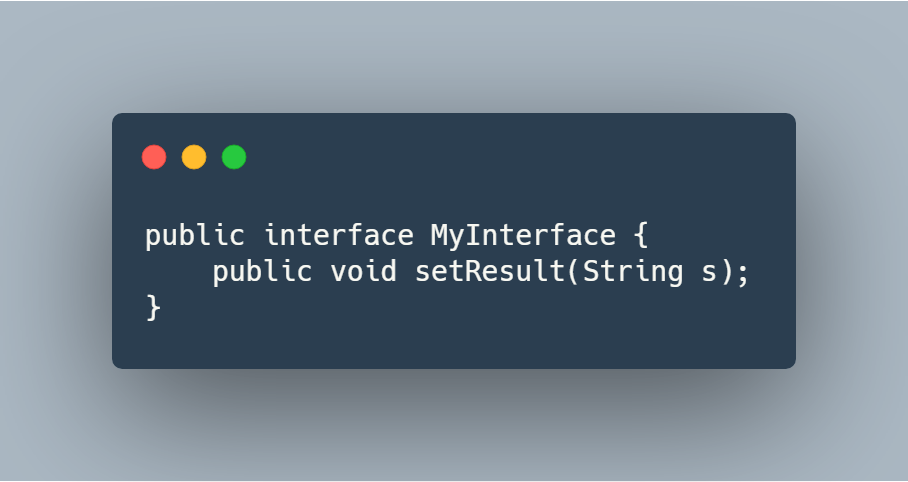Click the yellow minimize dot
Viewport: 908px width, 482px height.
[x=194, y=157]
